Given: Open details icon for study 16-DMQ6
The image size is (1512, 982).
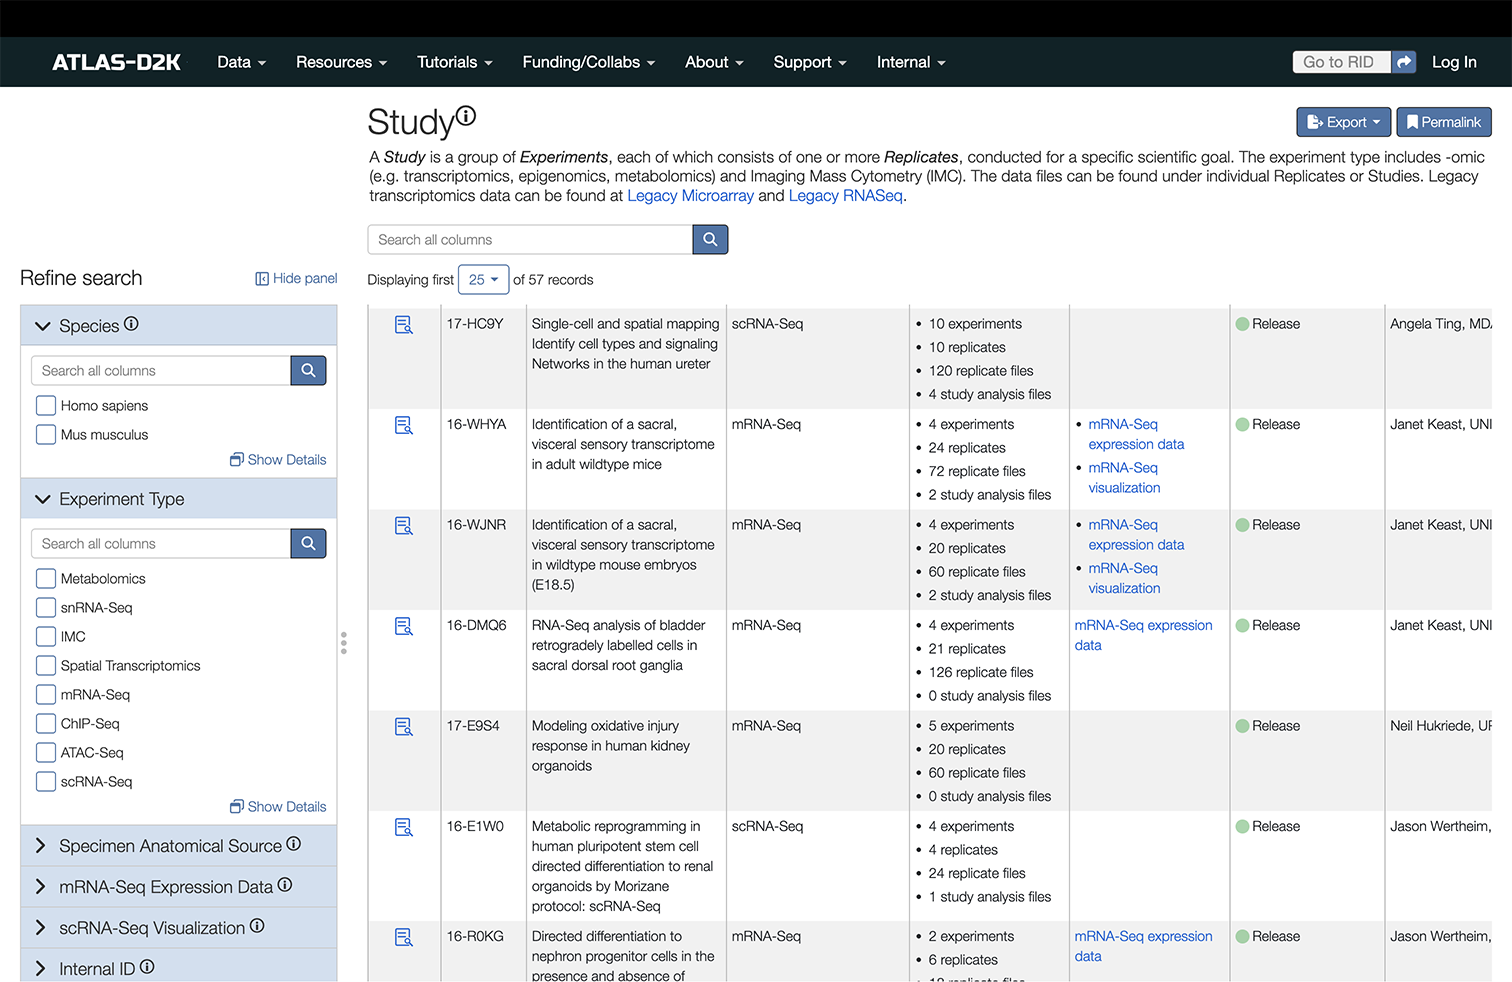Looking at the screenshot, I should [404, 627].
